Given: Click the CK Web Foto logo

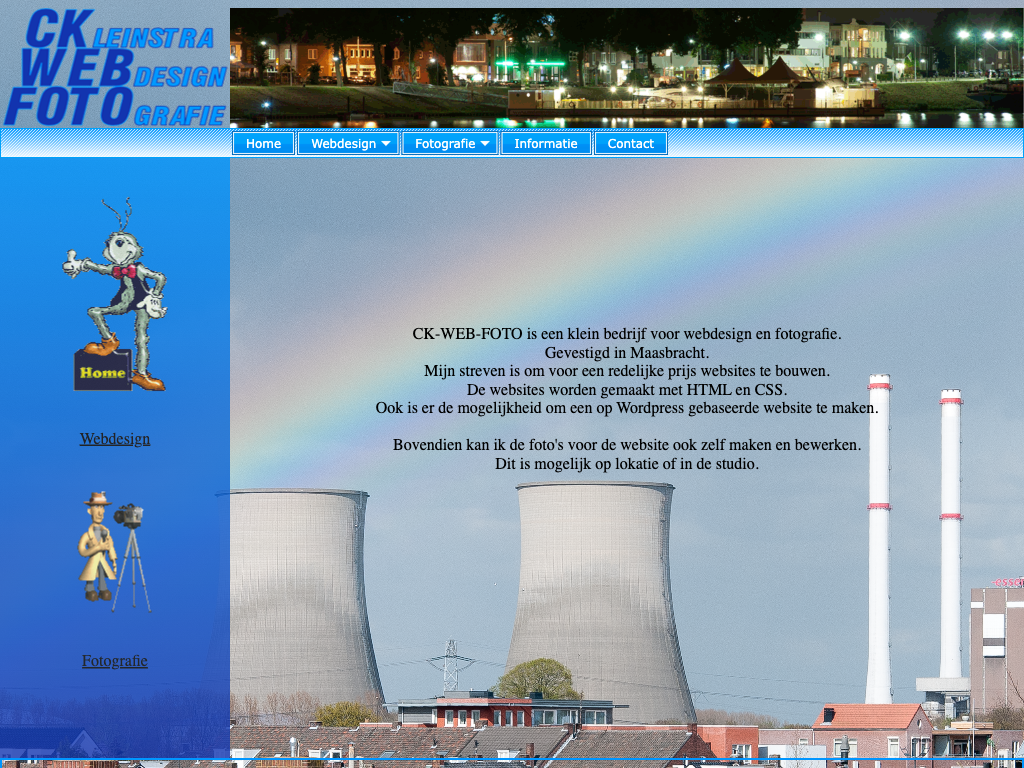Looking at the screenshot, I should [115, 67].
